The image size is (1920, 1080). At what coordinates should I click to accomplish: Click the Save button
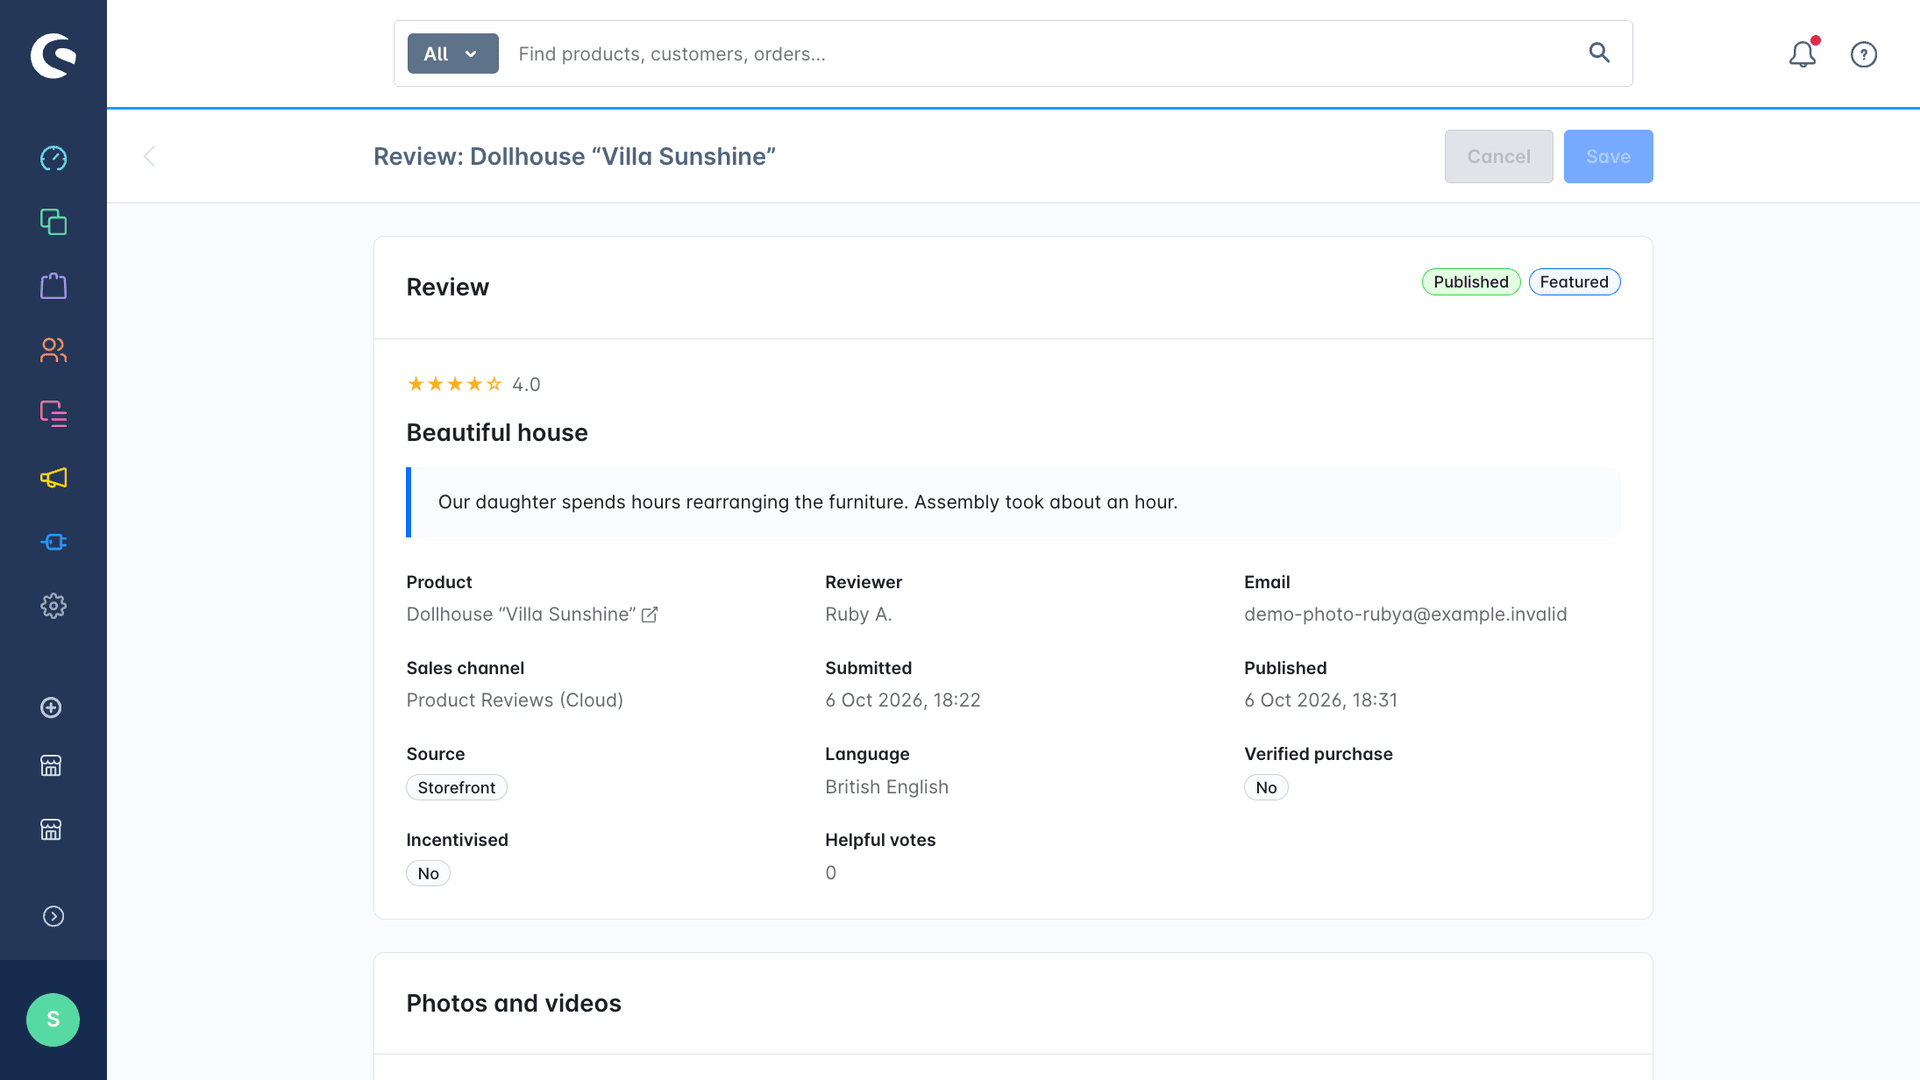[x=1608, y=156]
